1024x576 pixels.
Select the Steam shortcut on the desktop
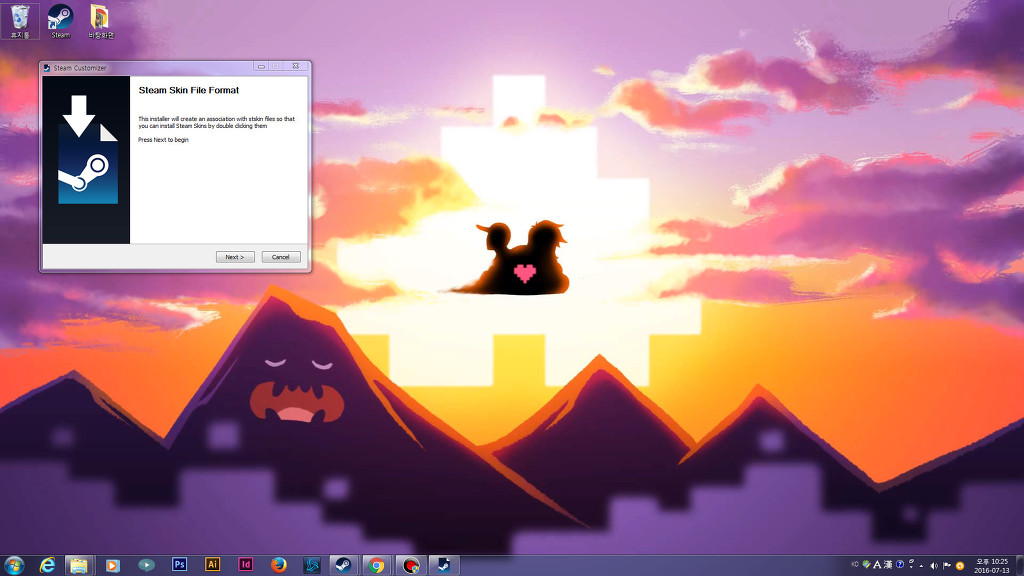(x=61, y=20)
